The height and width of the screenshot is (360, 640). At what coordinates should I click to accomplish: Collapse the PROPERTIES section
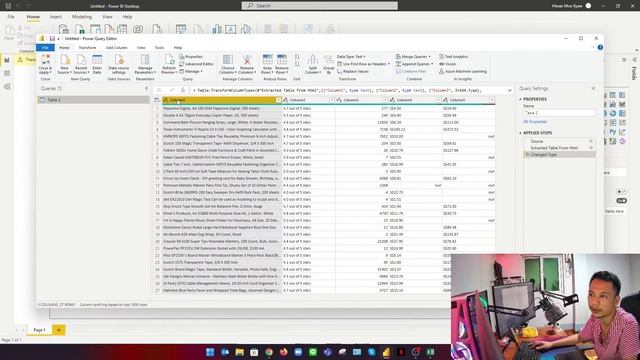[520, 99]
